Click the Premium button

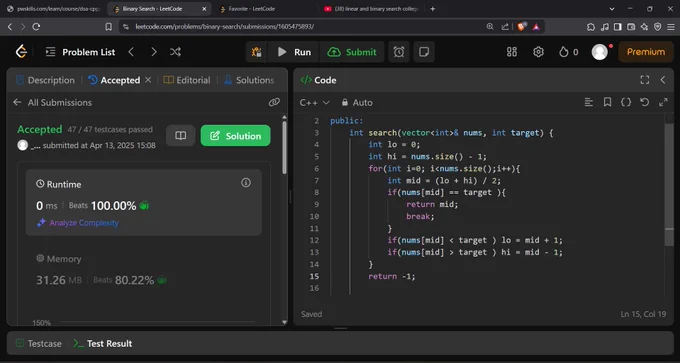[x=646, y=52]
